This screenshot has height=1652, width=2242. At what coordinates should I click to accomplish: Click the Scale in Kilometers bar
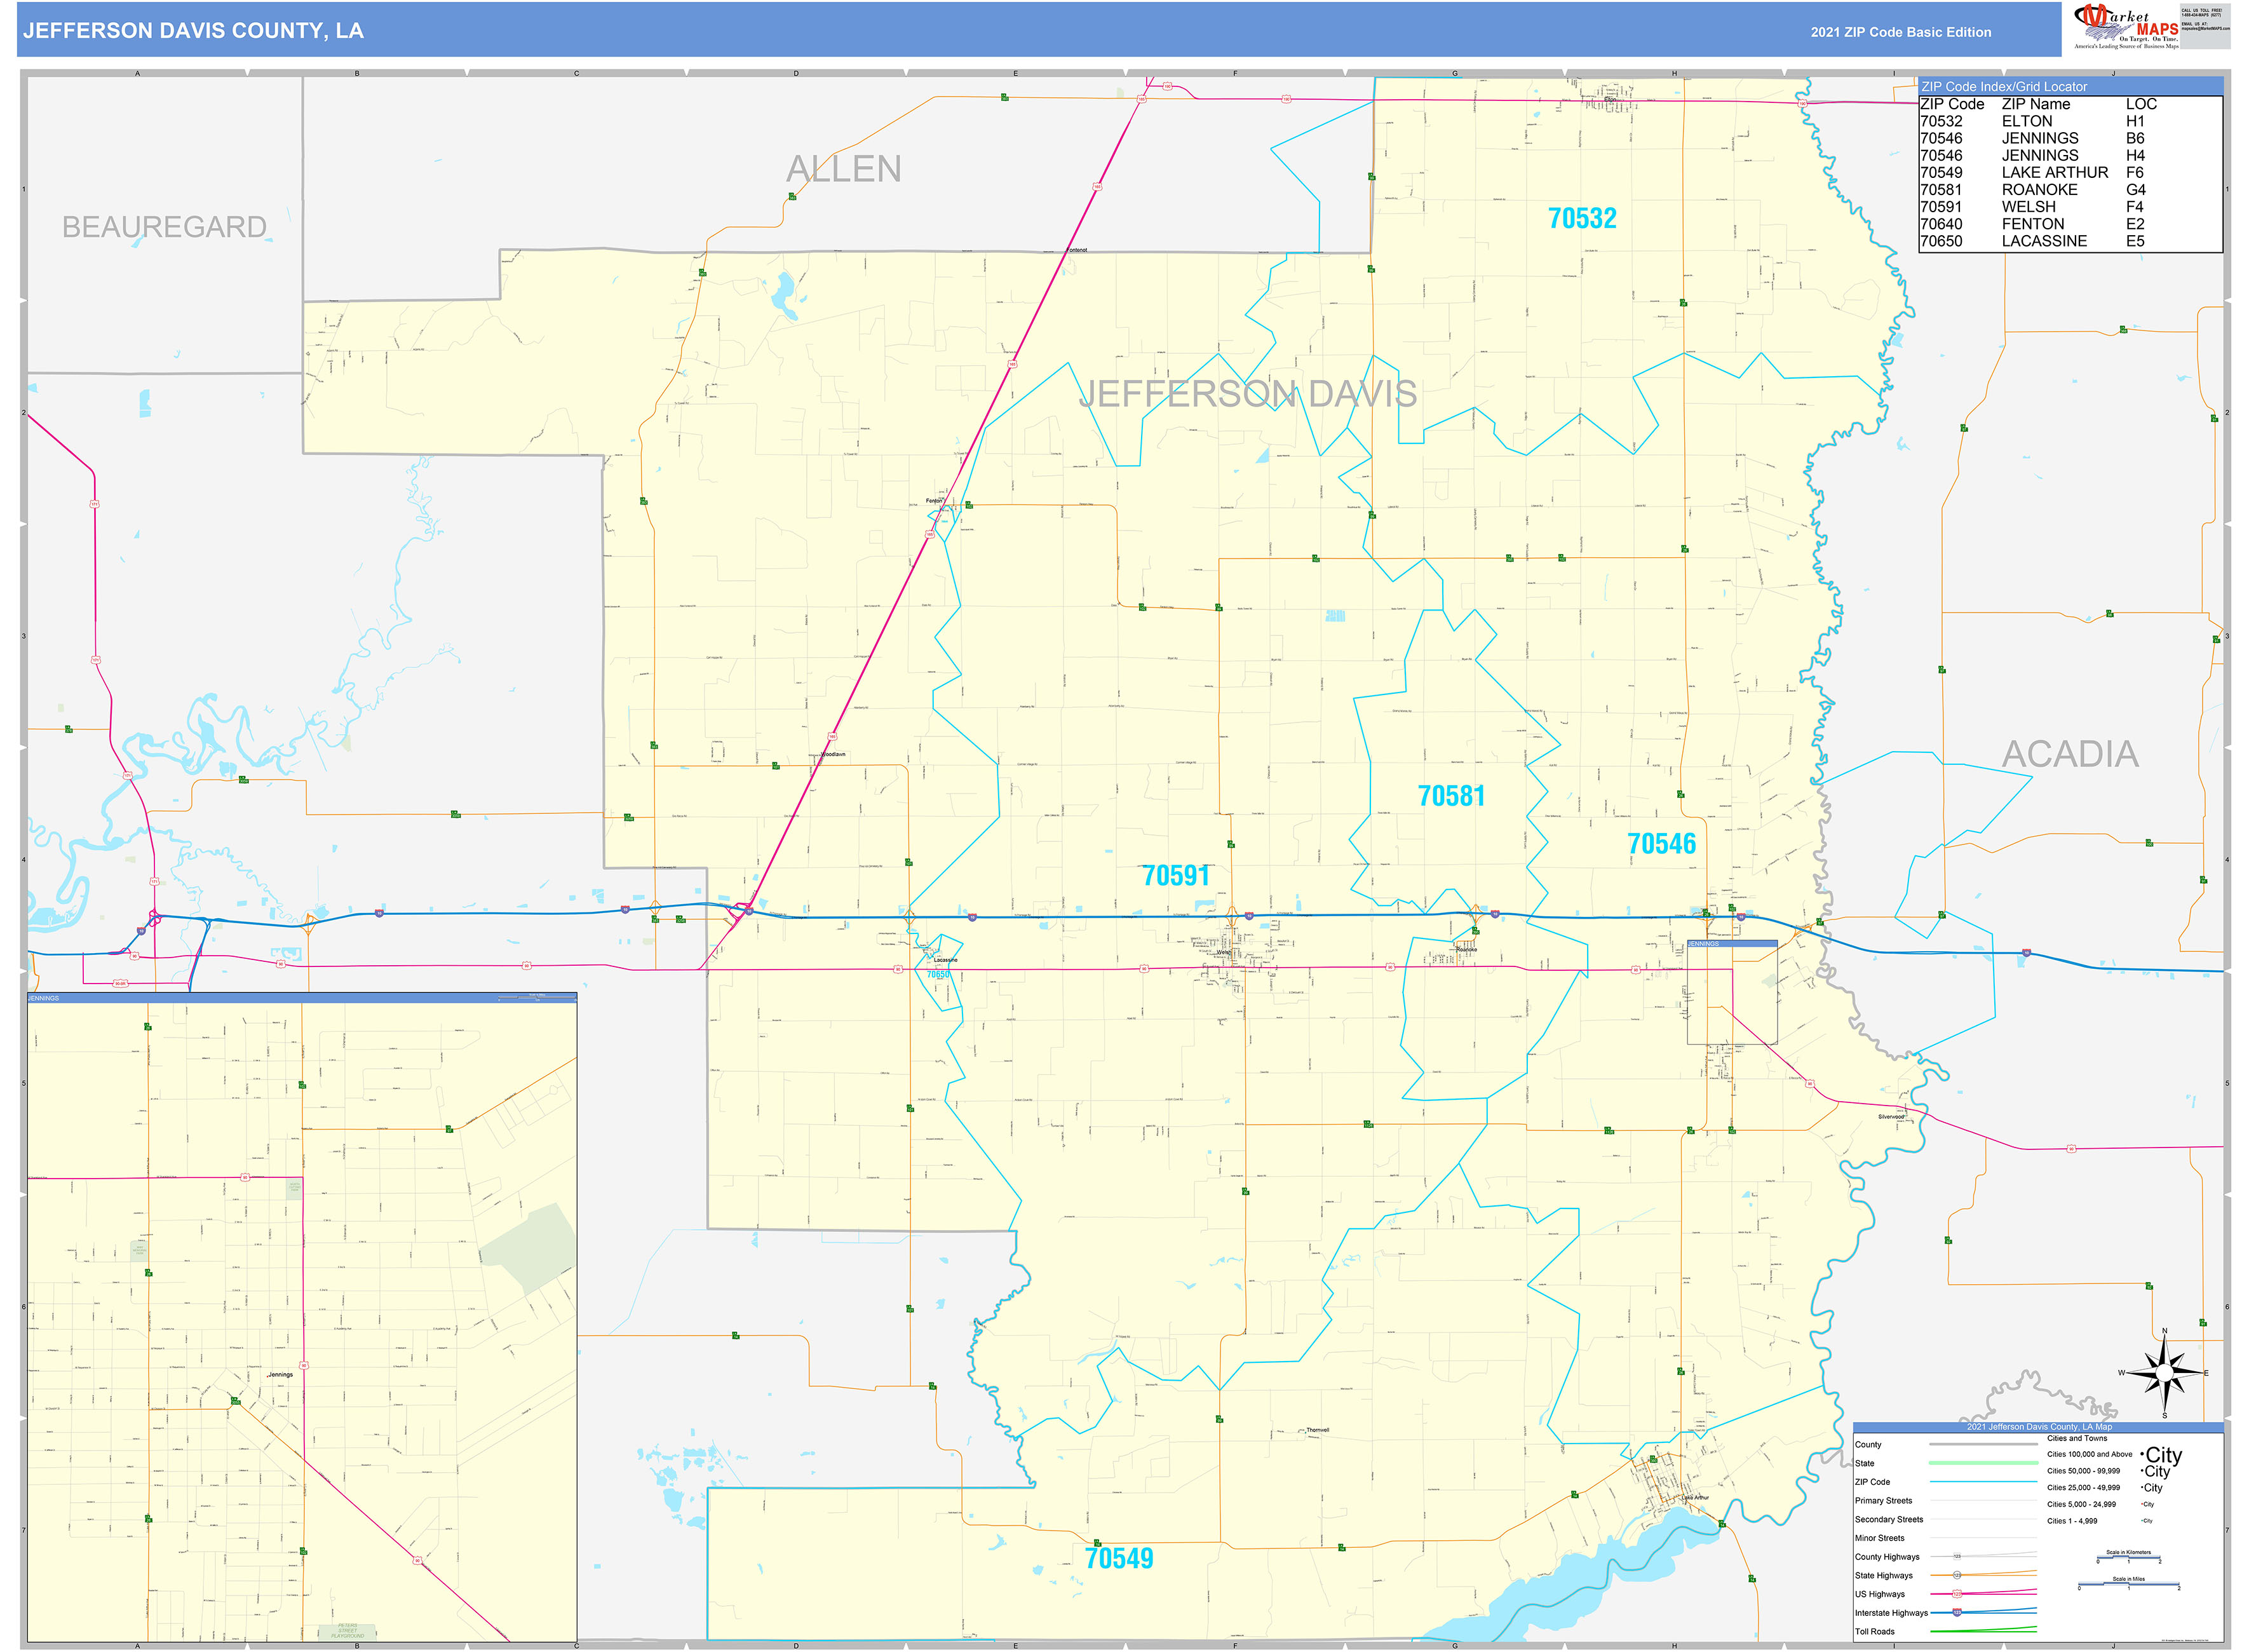(x=2129, y=1558)
